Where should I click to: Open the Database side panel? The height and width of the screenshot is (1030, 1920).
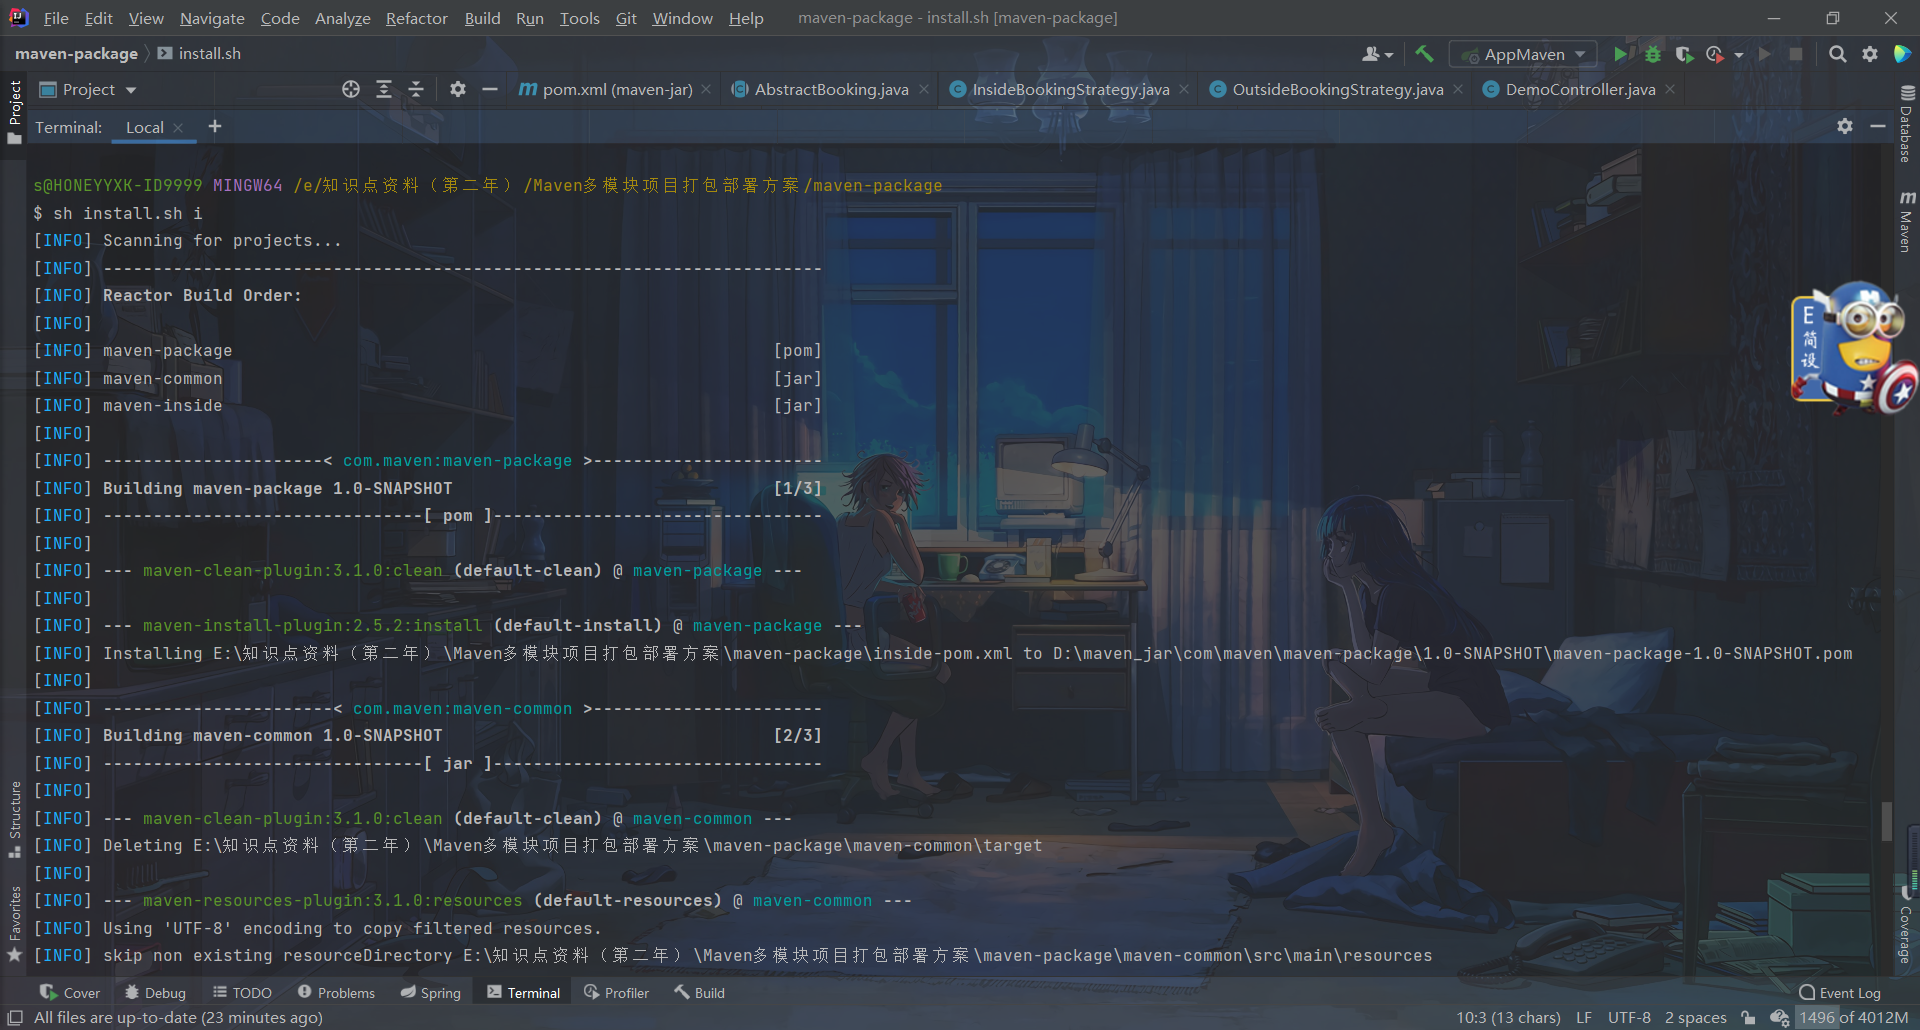click(x=1906, y=123)
